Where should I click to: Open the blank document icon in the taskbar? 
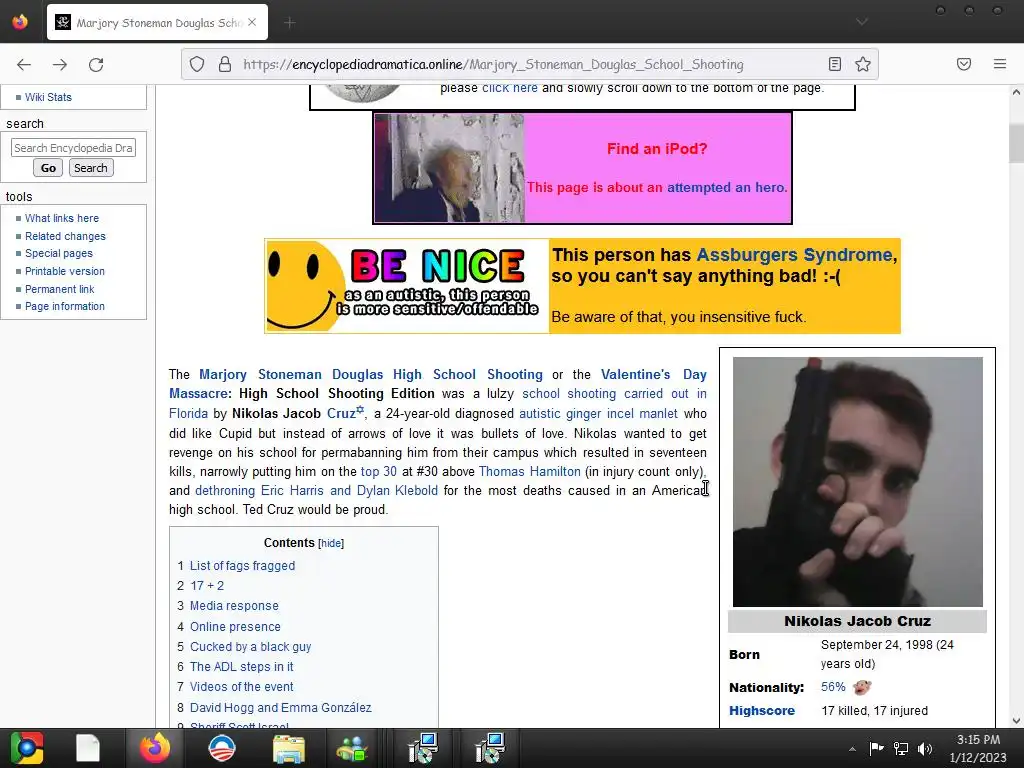88,748
